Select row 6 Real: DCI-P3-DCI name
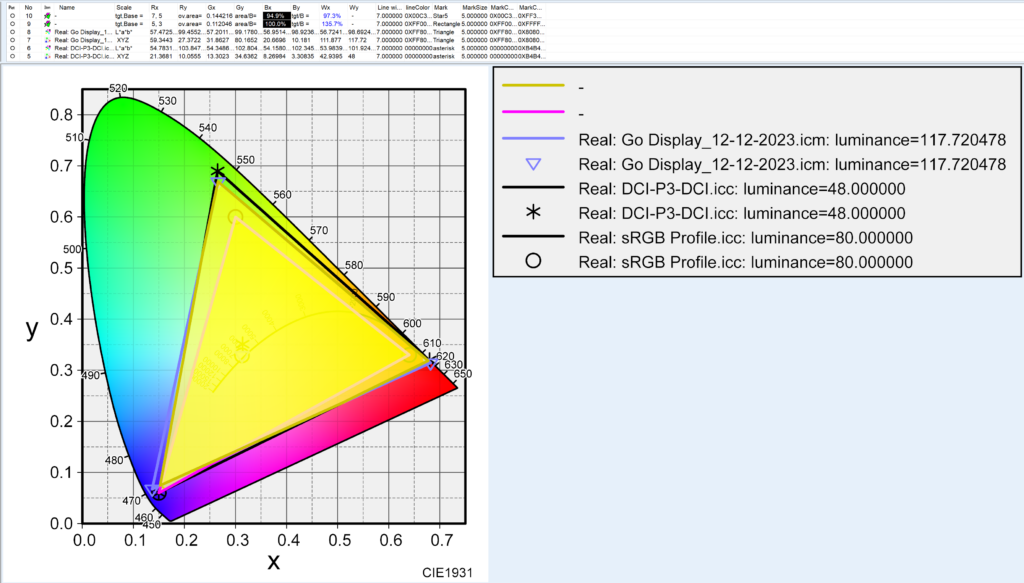This screenshot has width=1024, height=583. [x=84, y=48]
